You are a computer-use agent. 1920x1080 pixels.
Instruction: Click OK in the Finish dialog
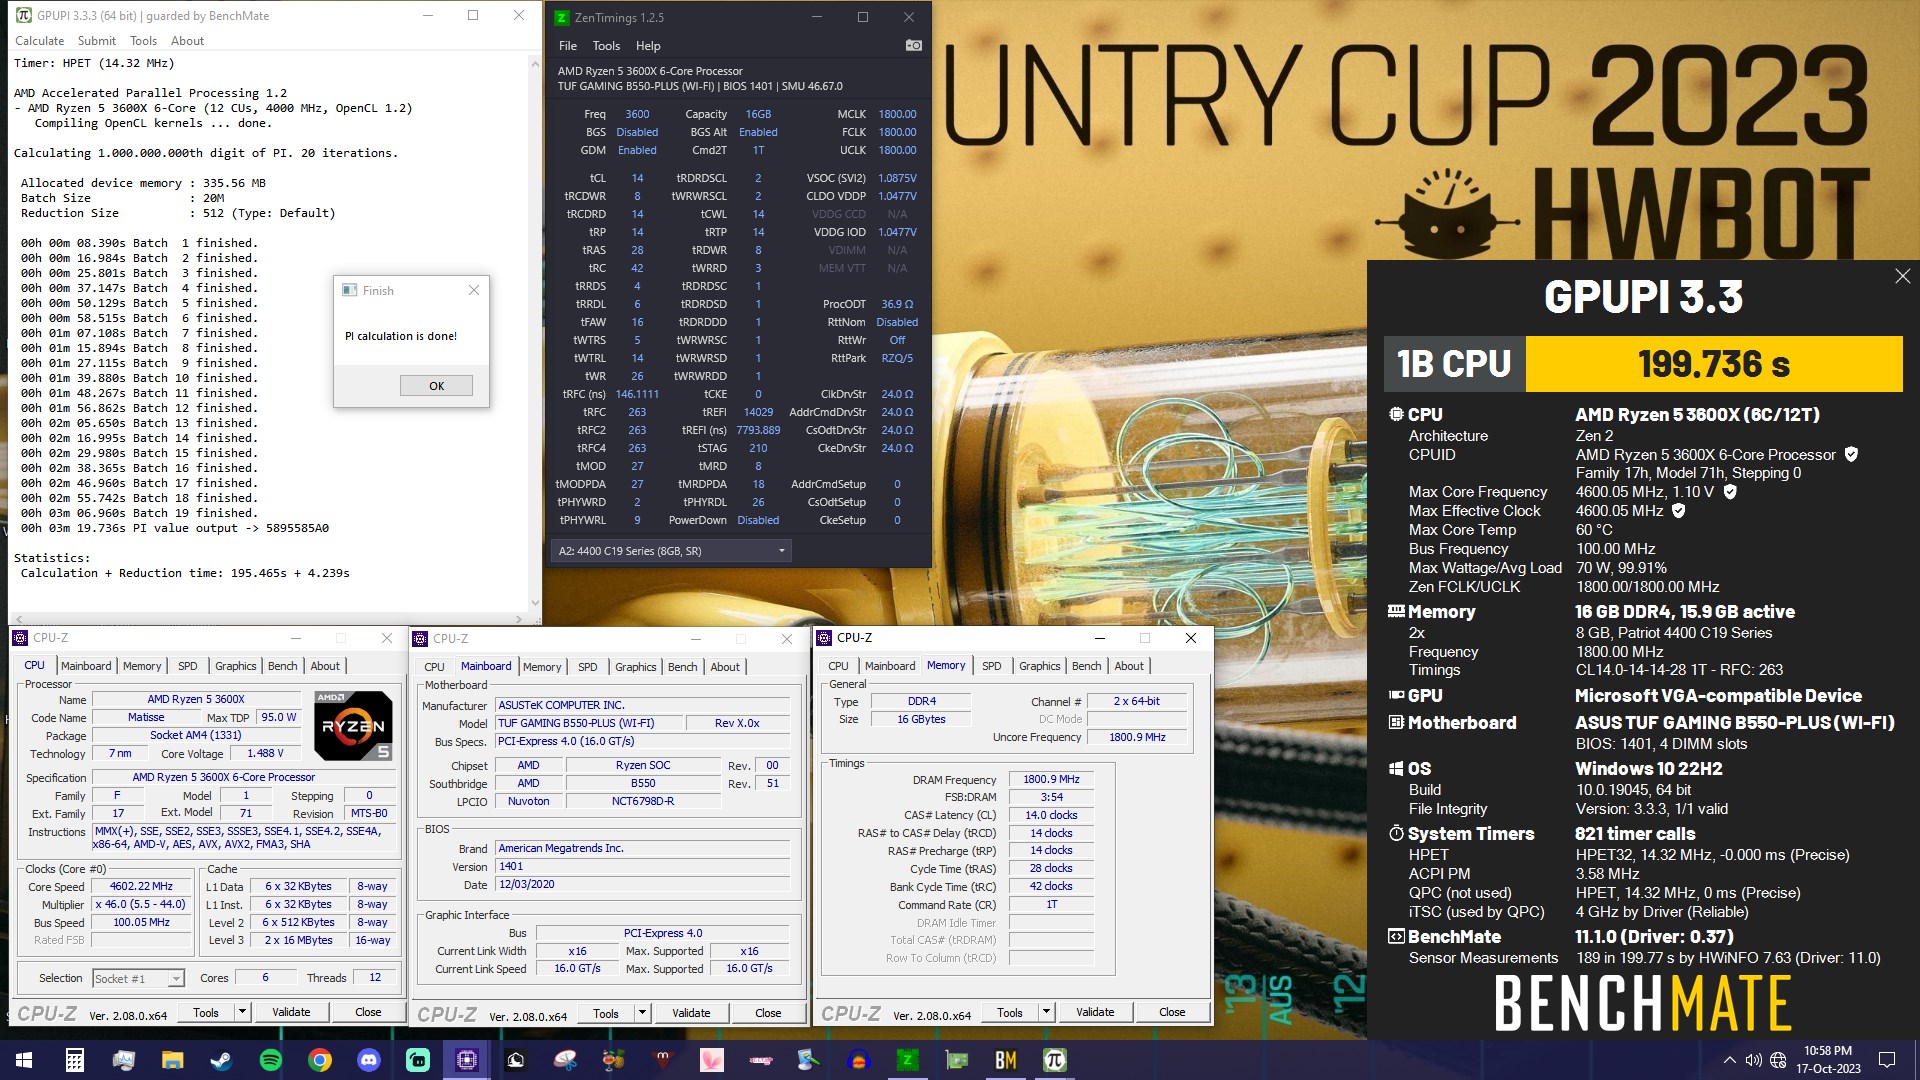pyautogui.click(x=436, y=386)
